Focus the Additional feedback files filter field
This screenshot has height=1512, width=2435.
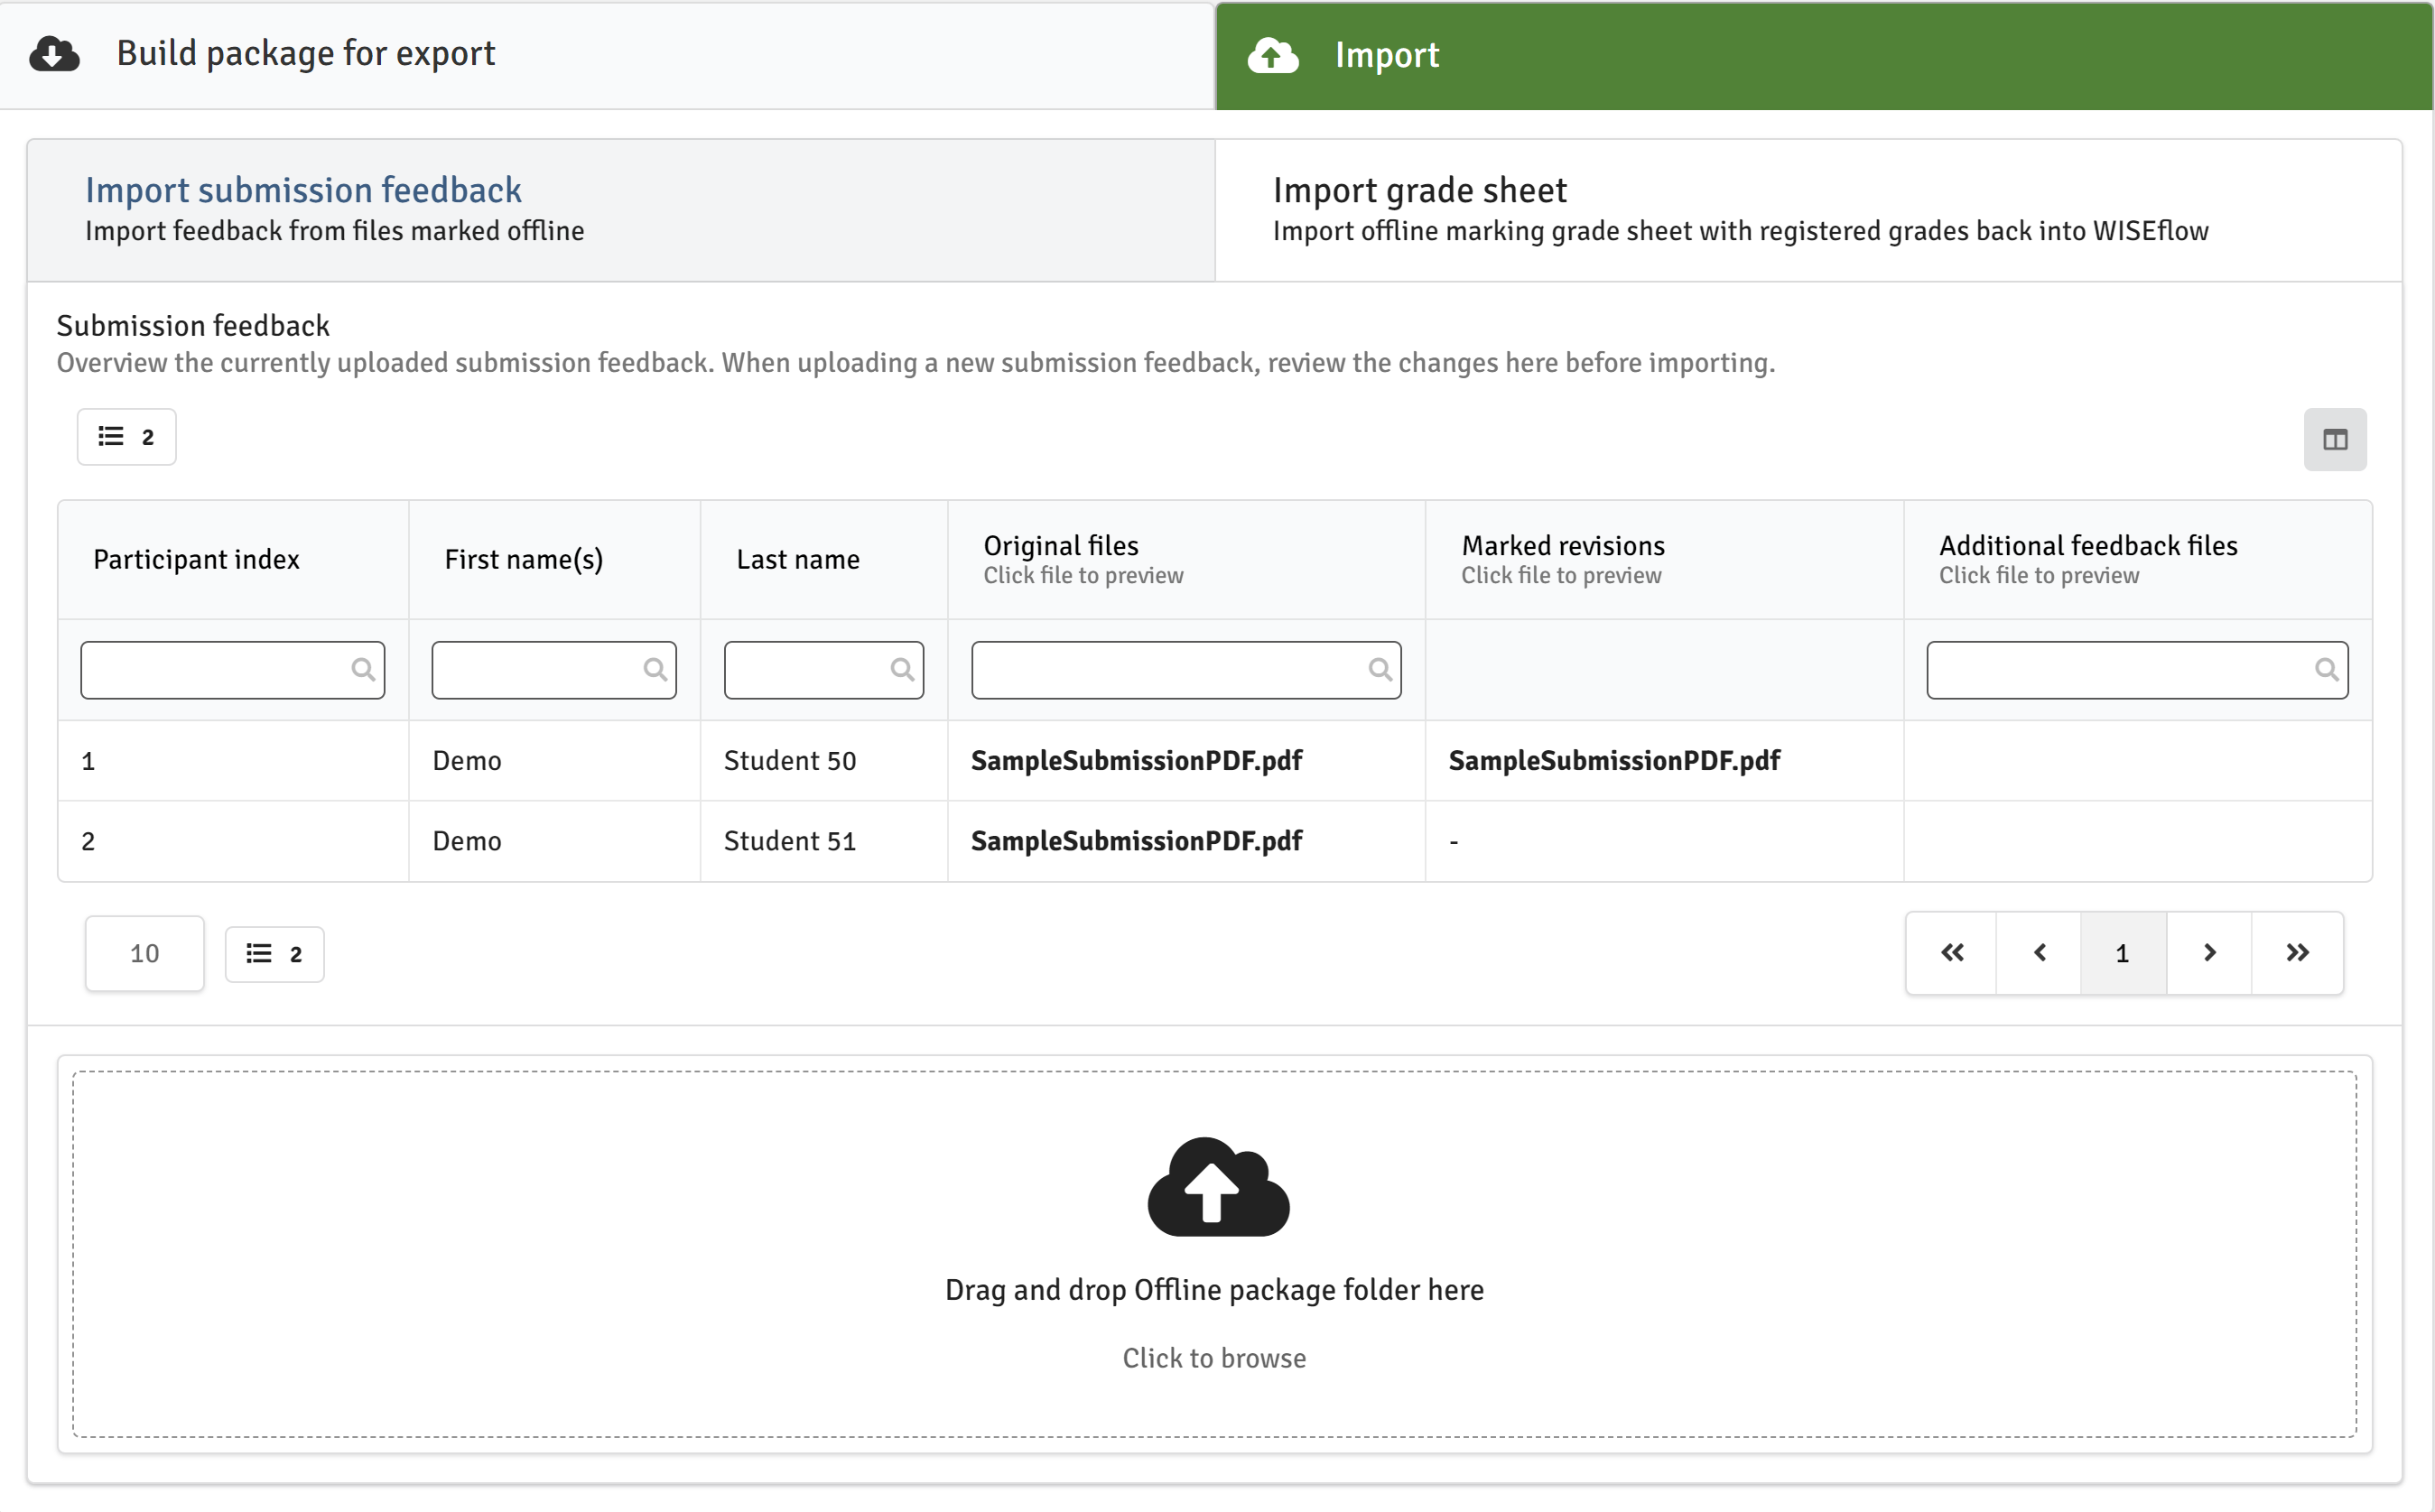tap(2137, 670)
